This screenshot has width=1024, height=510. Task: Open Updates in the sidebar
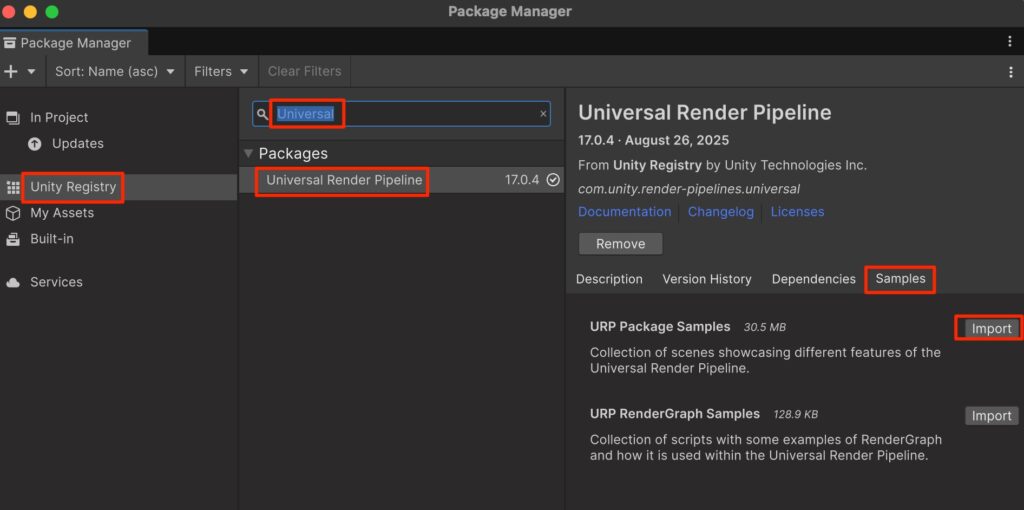(x=78, y=143)
